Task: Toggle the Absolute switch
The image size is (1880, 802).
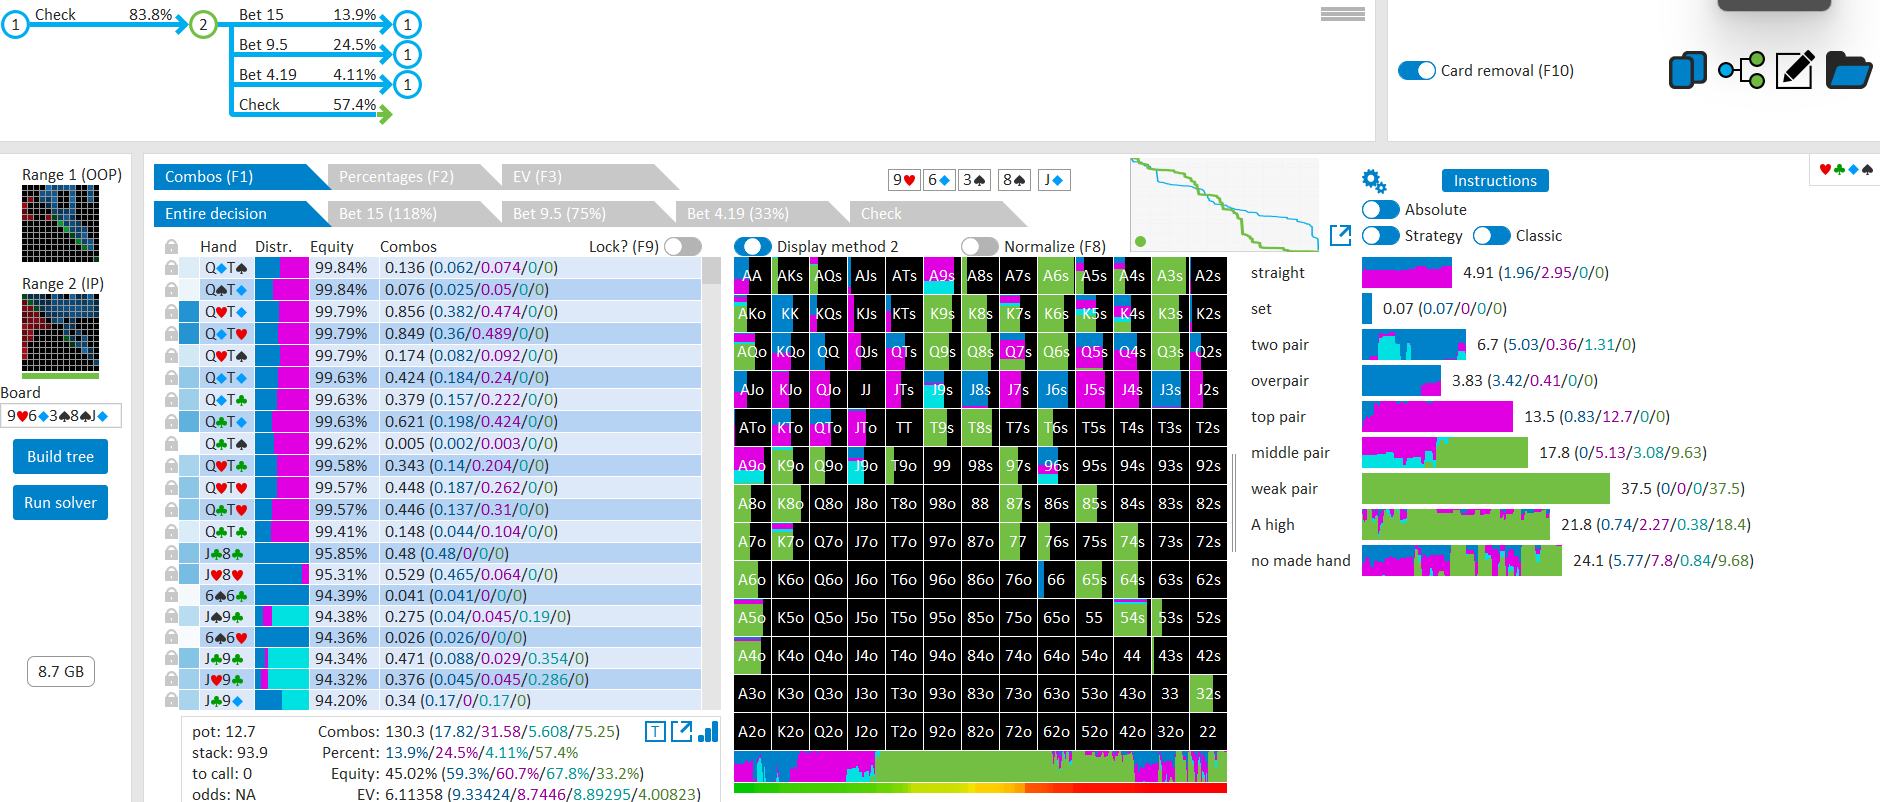Action: pos(1381,209)
